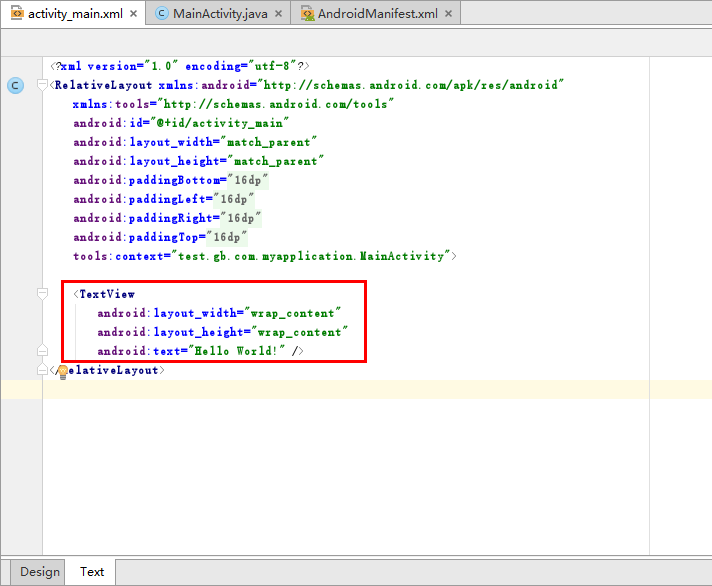The width and height of the screenshot is (712, 586).
Task: Click the xmlns:android schema URL
Action: click(x=410, y=85)
